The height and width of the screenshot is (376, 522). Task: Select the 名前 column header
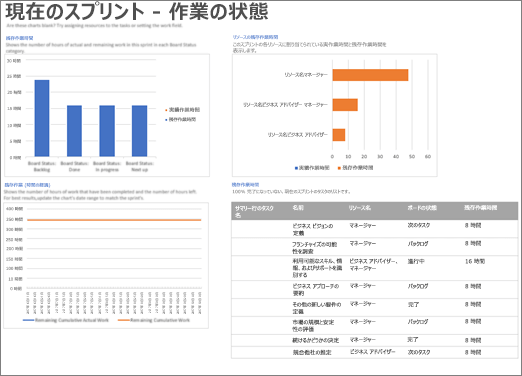(x=298, y=208)
